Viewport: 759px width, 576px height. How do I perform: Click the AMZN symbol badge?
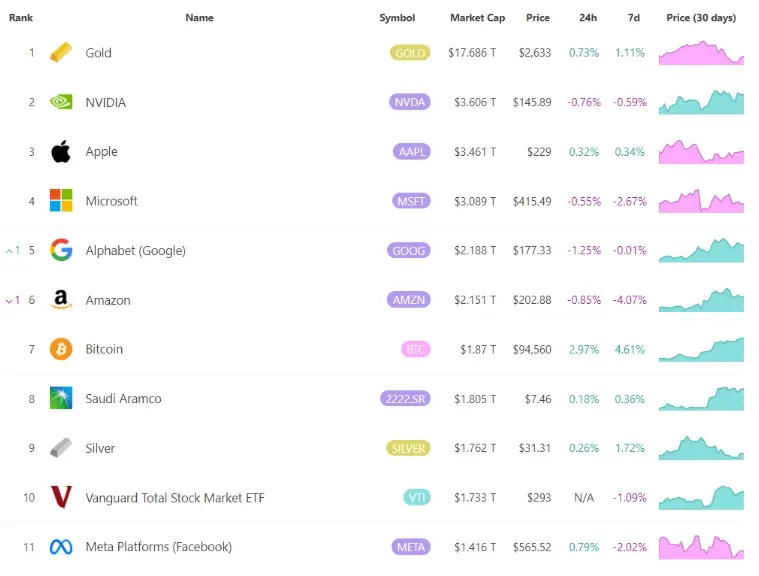[x=409, y=300]
